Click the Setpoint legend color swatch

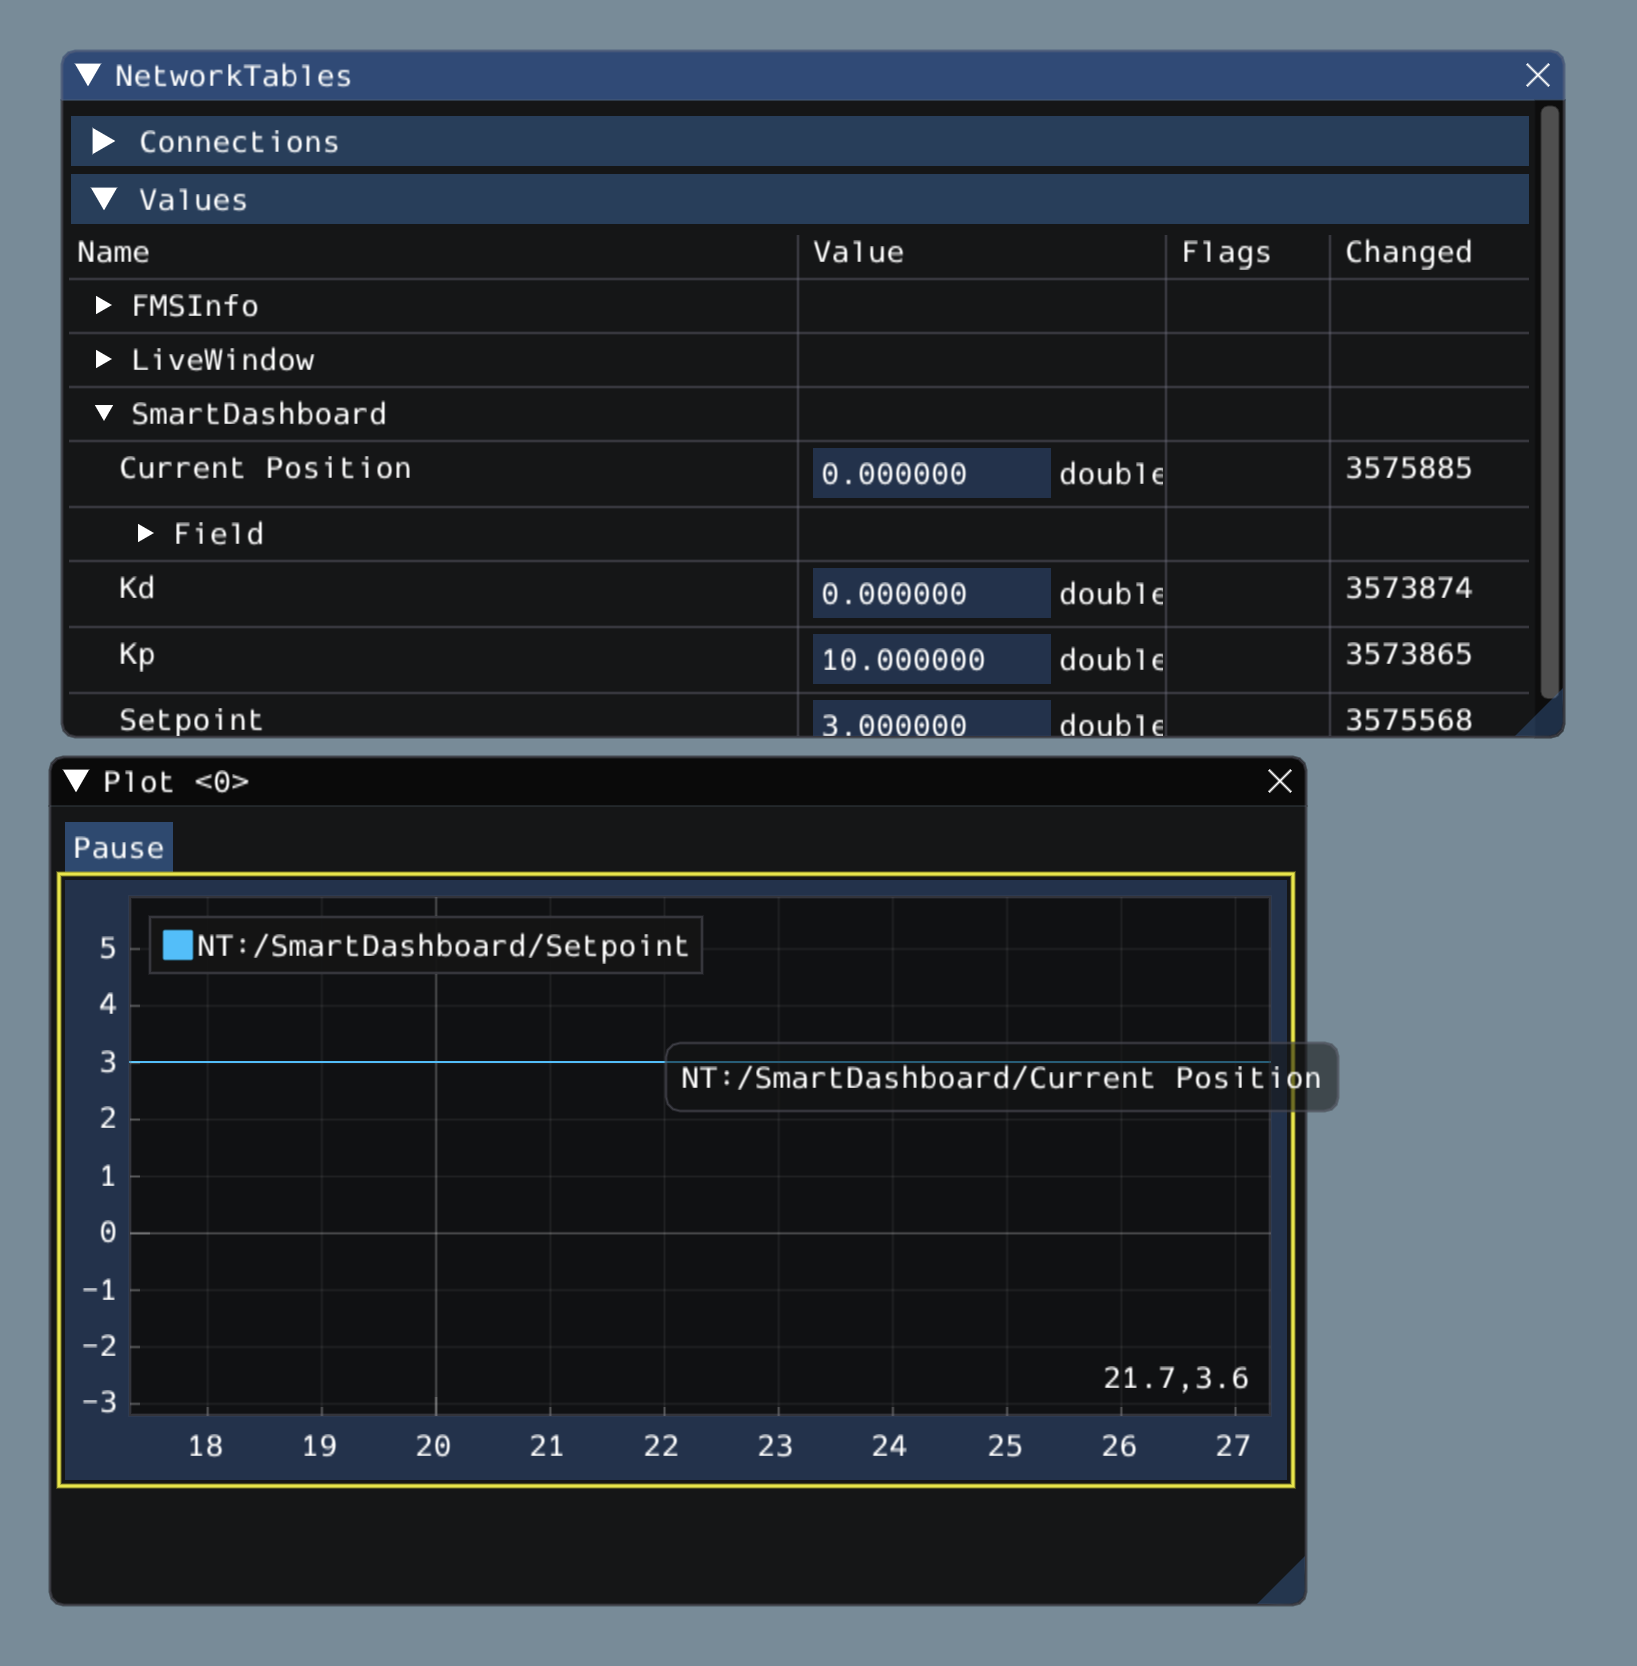click(177, 946)
